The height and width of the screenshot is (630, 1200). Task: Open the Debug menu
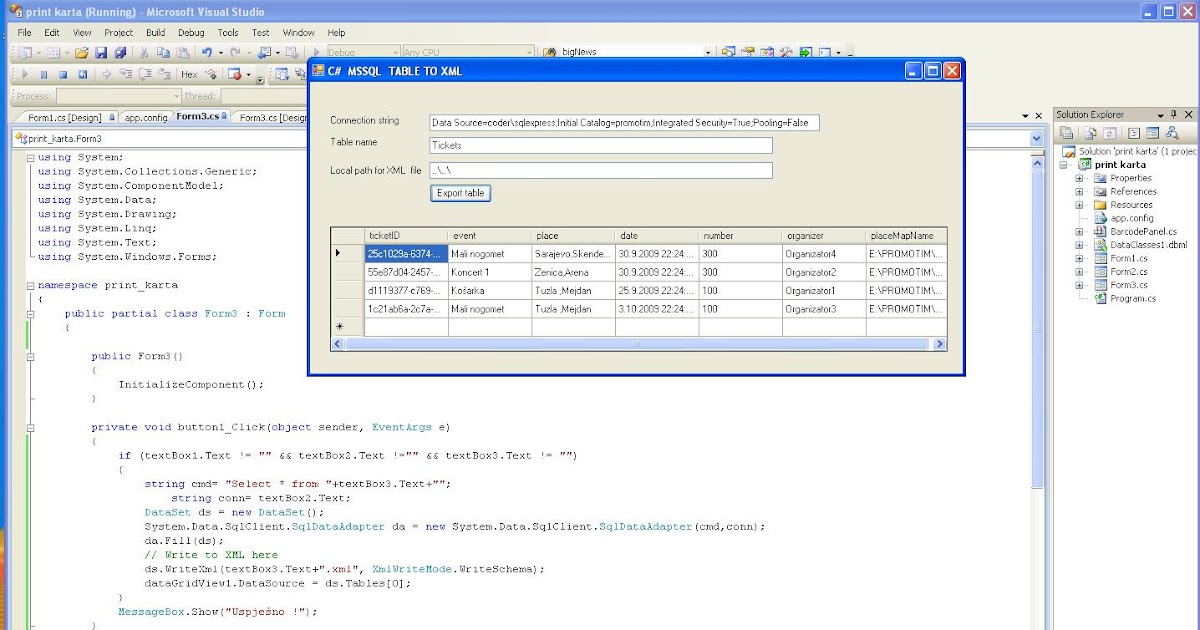tap(191, 31)
